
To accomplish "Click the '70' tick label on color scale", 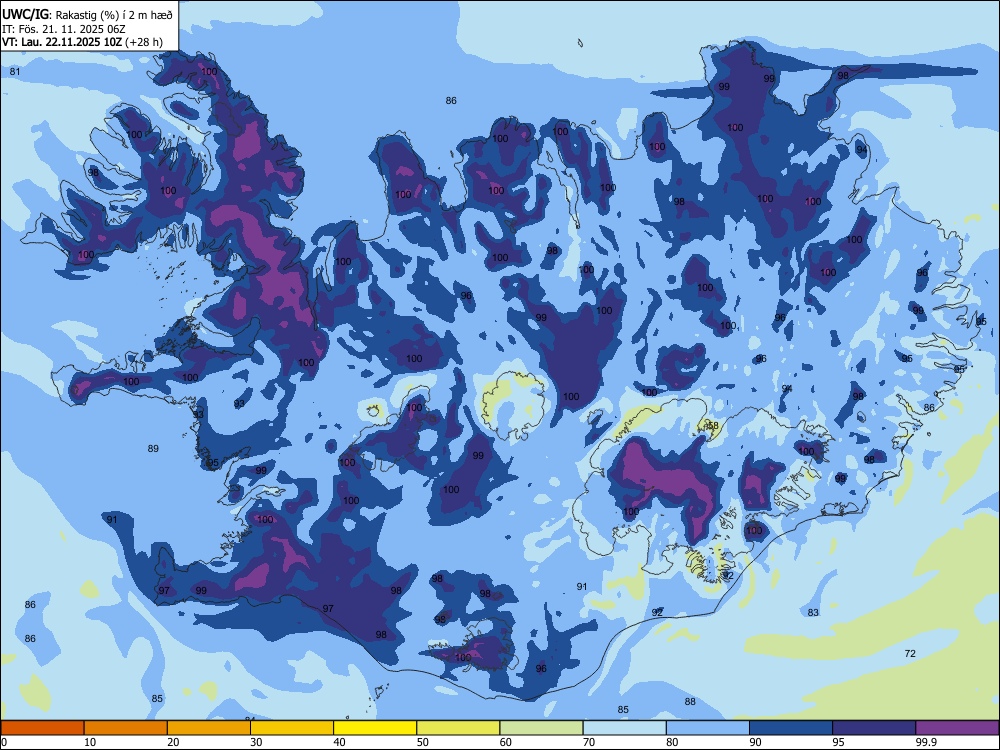I will [x=589, y=742].
